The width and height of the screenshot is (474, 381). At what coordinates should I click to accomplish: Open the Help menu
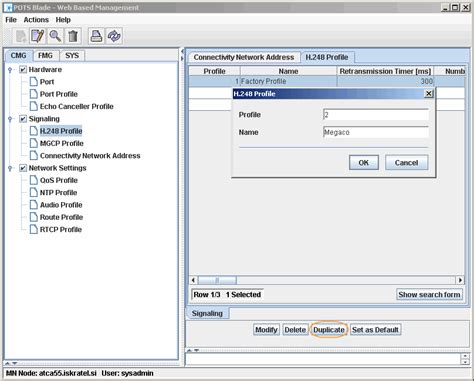[x=63, y=20]
